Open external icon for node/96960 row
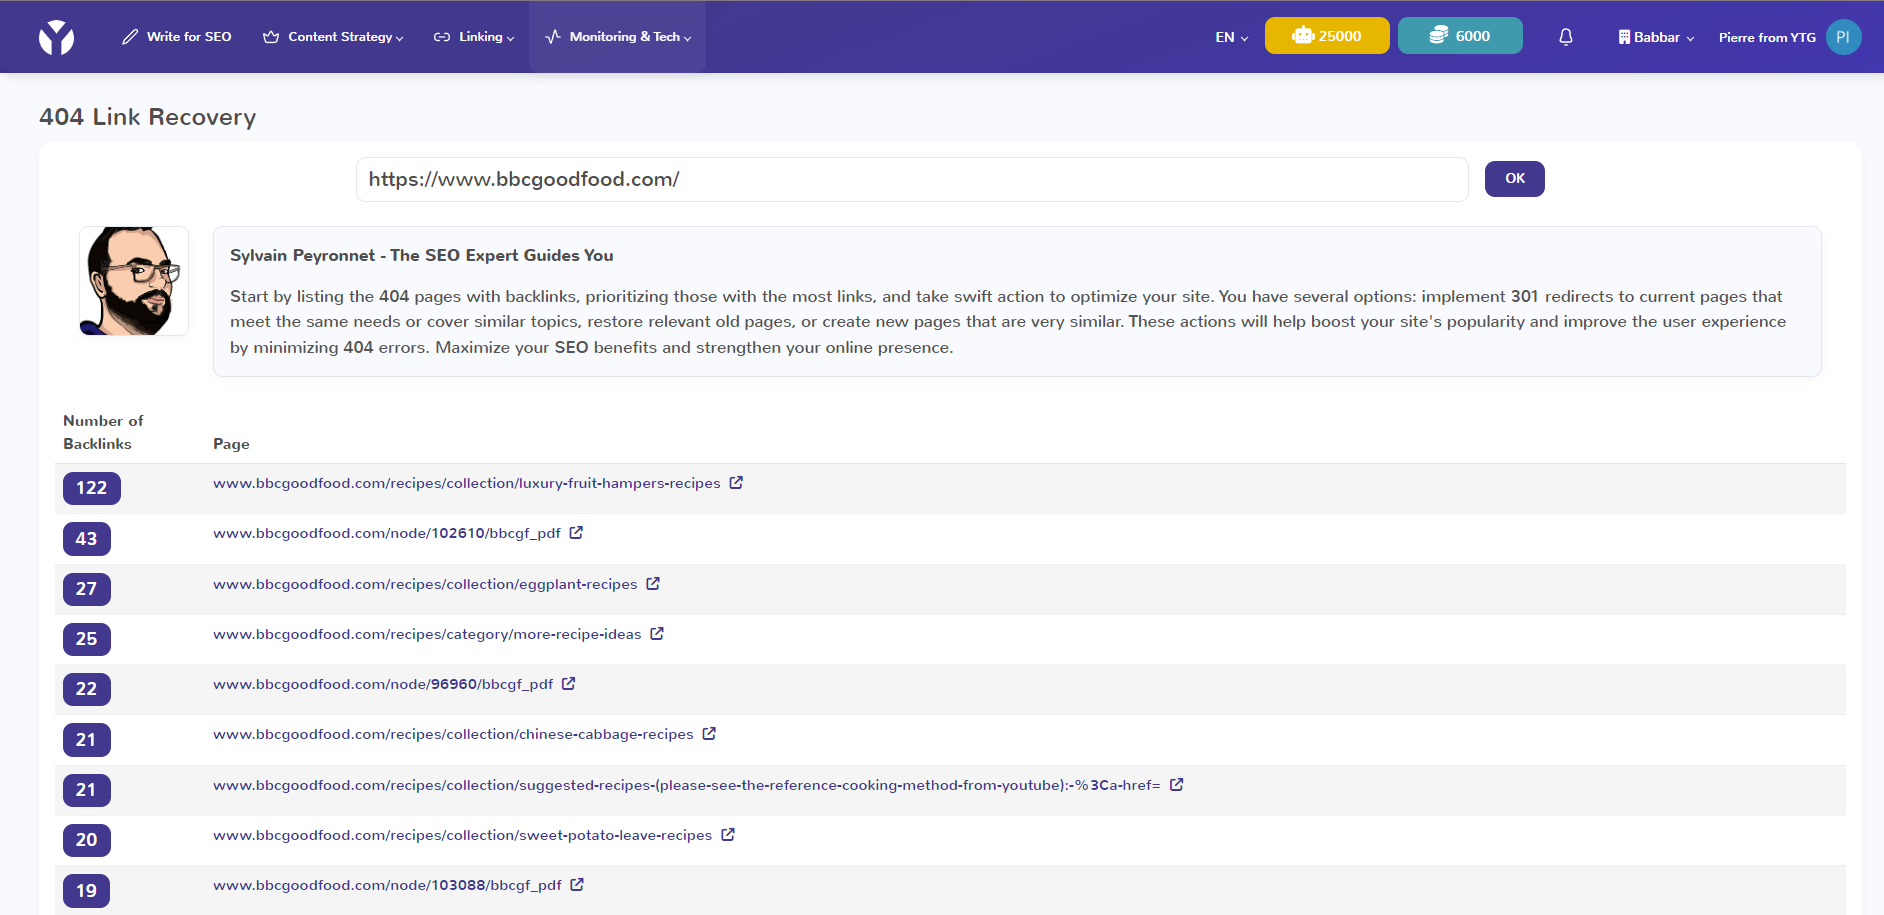This screenshot has height=915, width=1884. 568,683
